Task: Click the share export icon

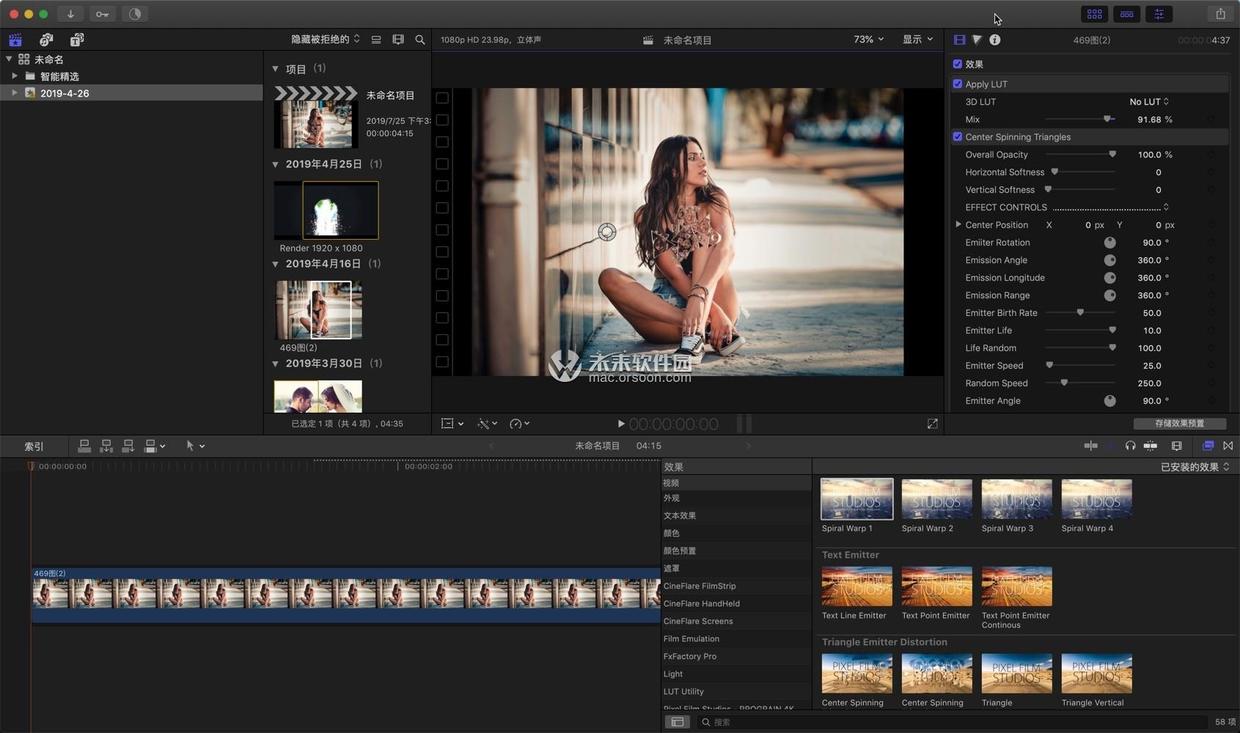Action: point(1220,14)
